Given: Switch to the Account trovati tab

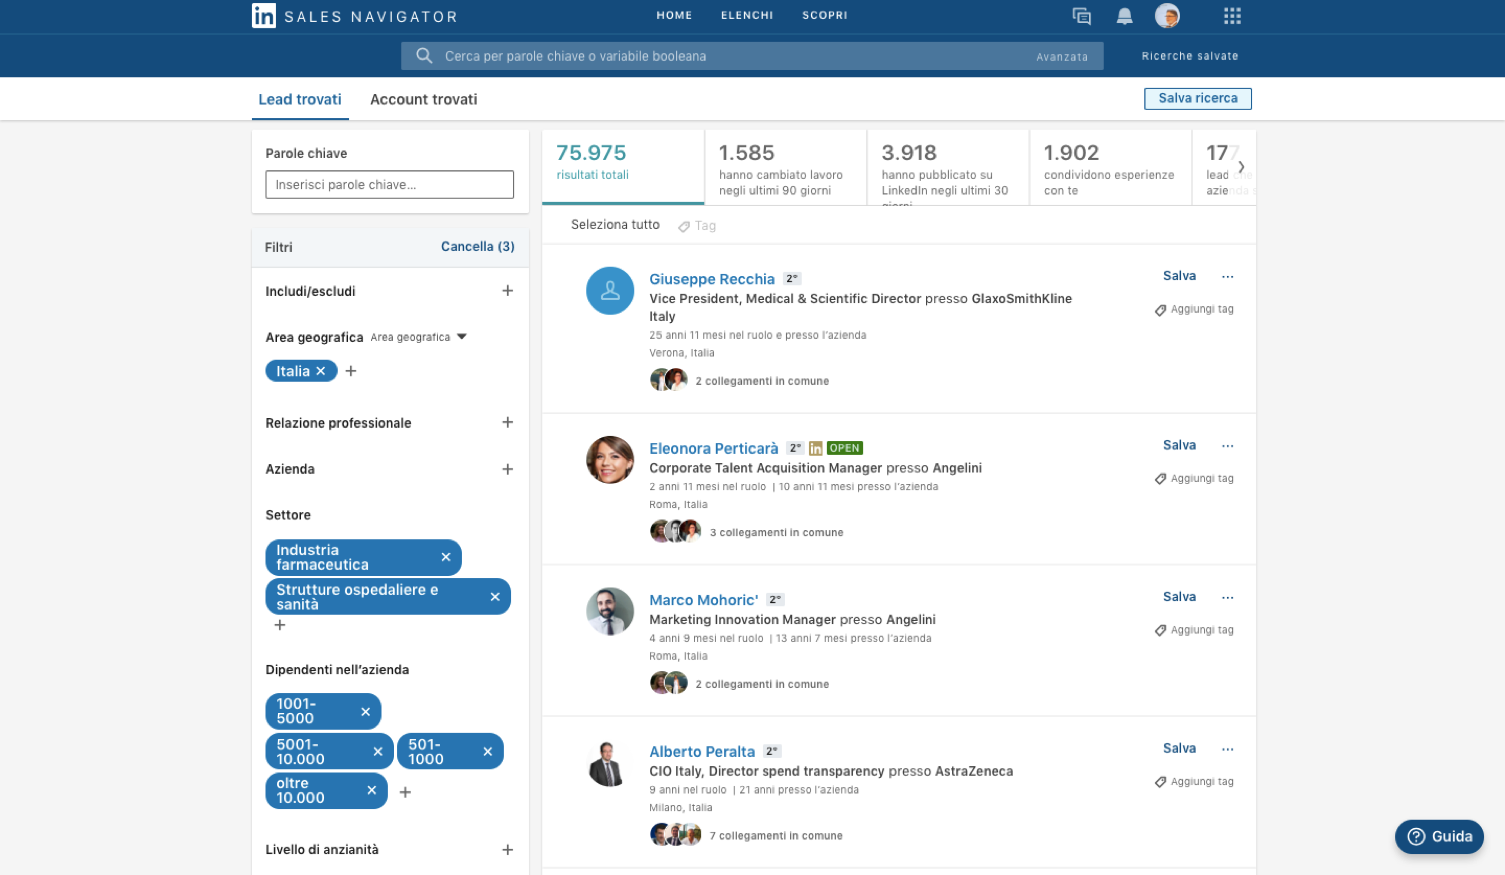Looking at the screenshot, I should 424,99.
